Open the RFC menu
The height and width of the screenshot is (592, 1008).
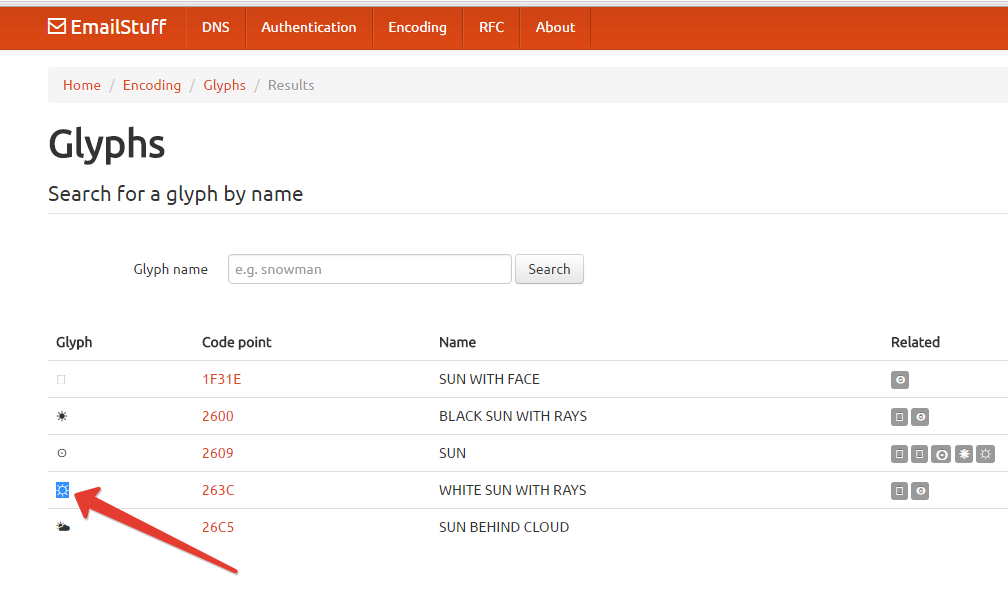click(x=491, y=27)
